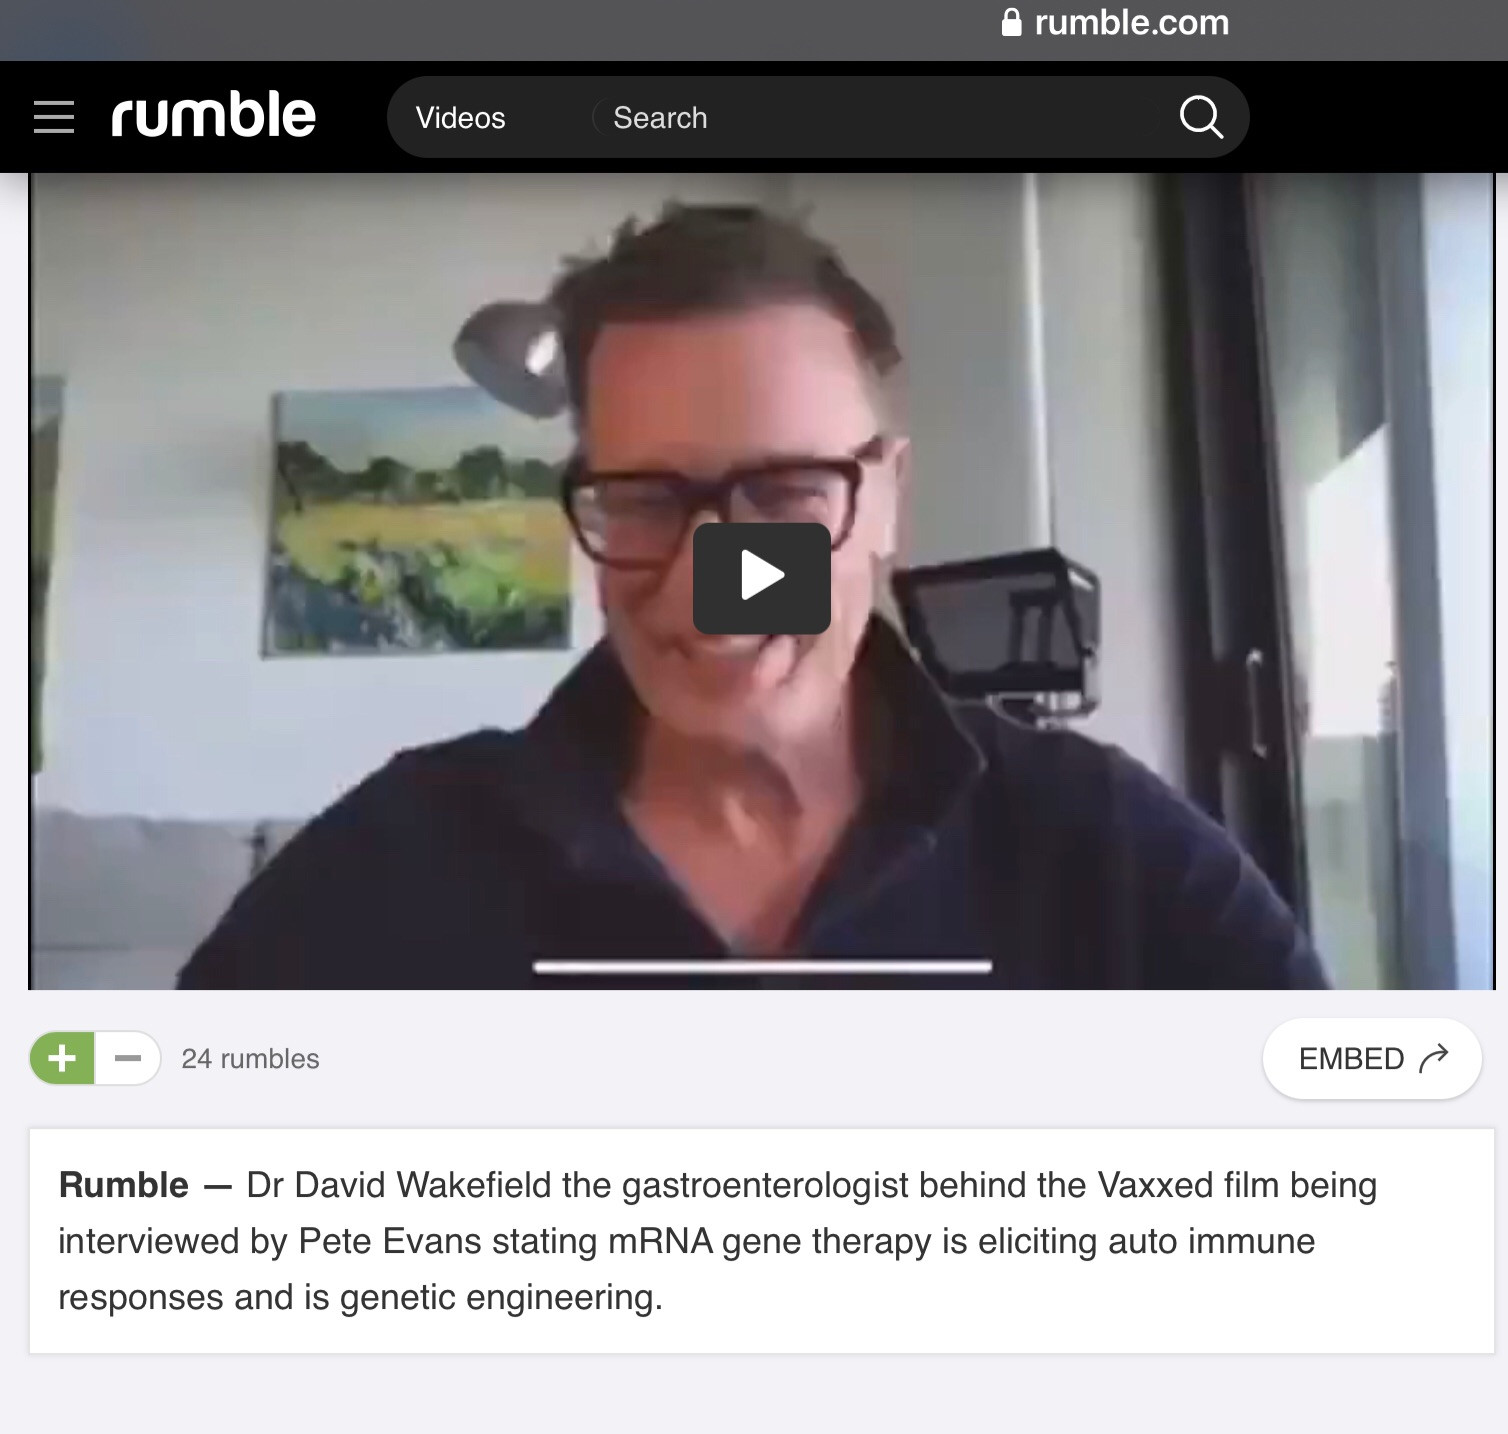Click the 24 rumbles count label

250,1059
